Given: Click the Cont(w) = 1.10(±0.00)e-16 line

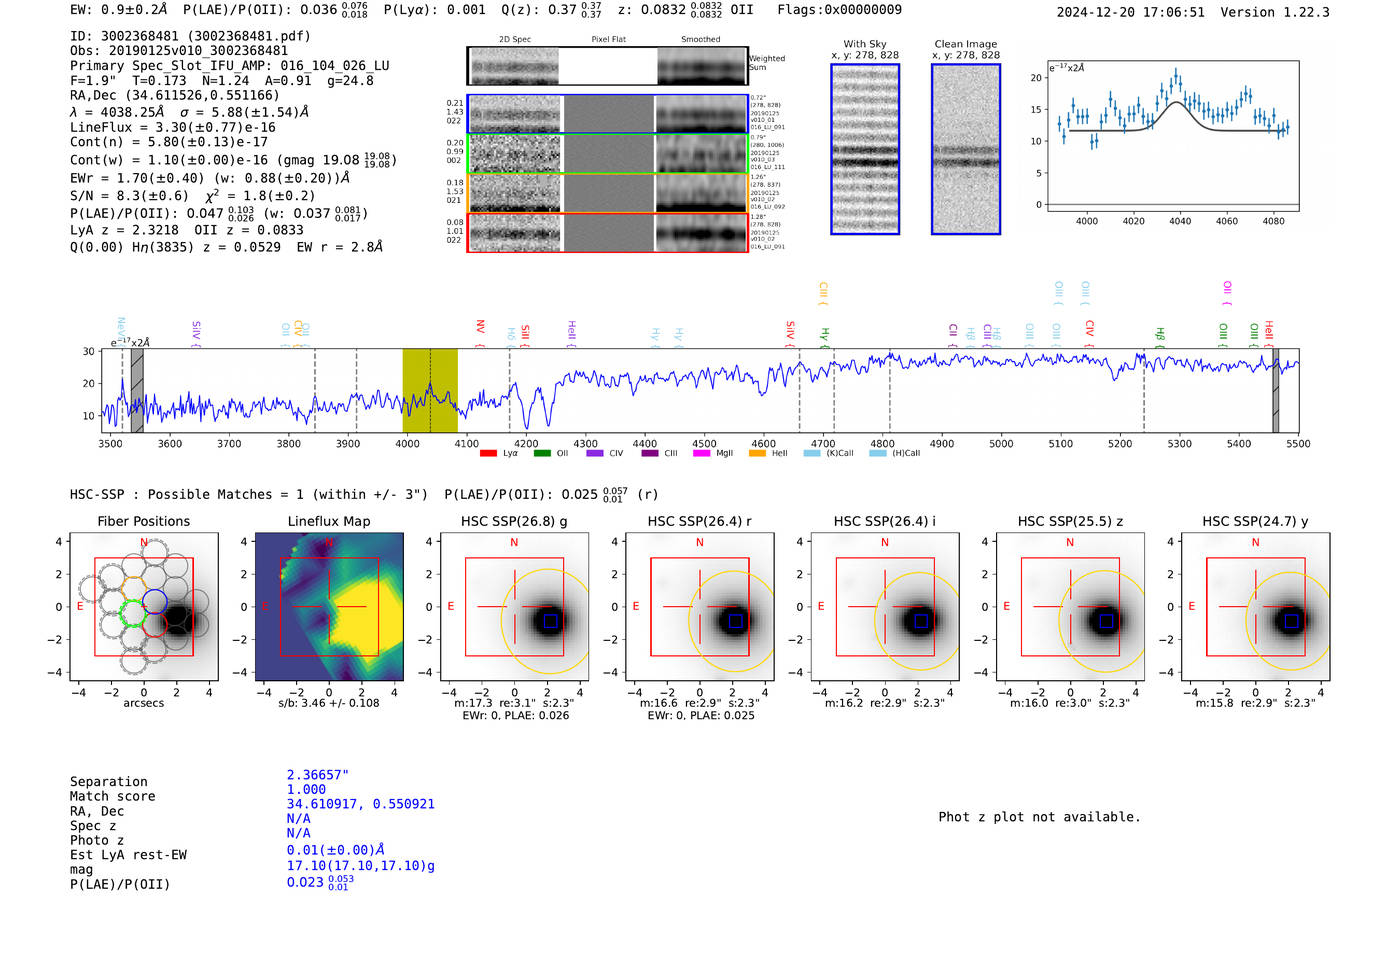Looking at the screenshot, I should click(x=232, y=160).
